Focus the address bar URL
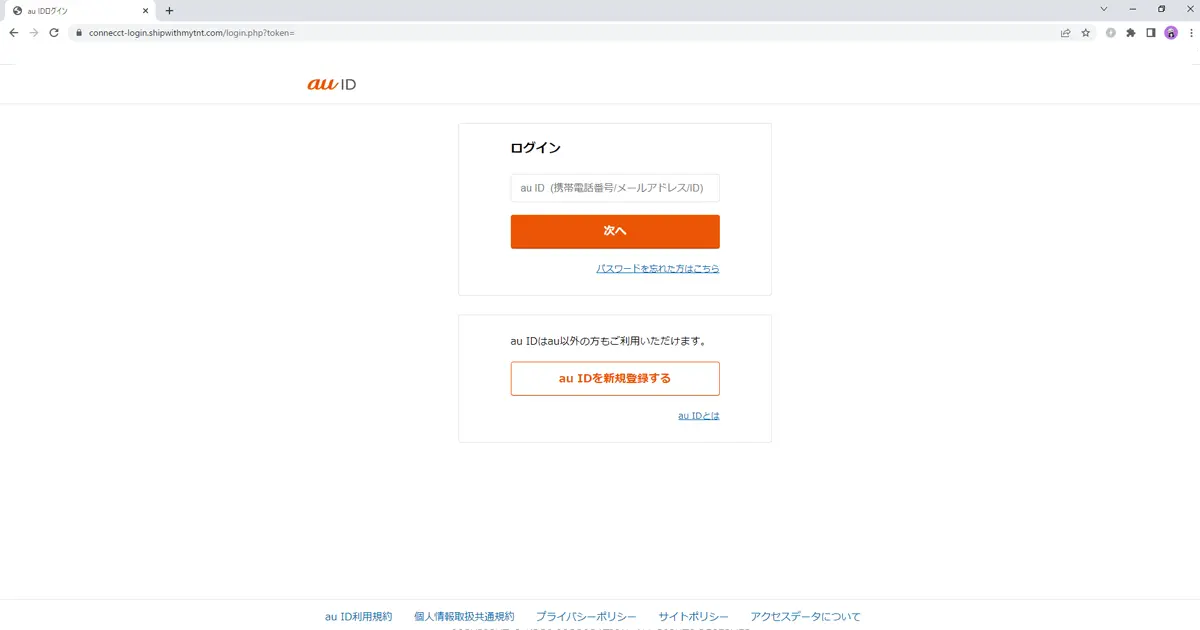 191,33
